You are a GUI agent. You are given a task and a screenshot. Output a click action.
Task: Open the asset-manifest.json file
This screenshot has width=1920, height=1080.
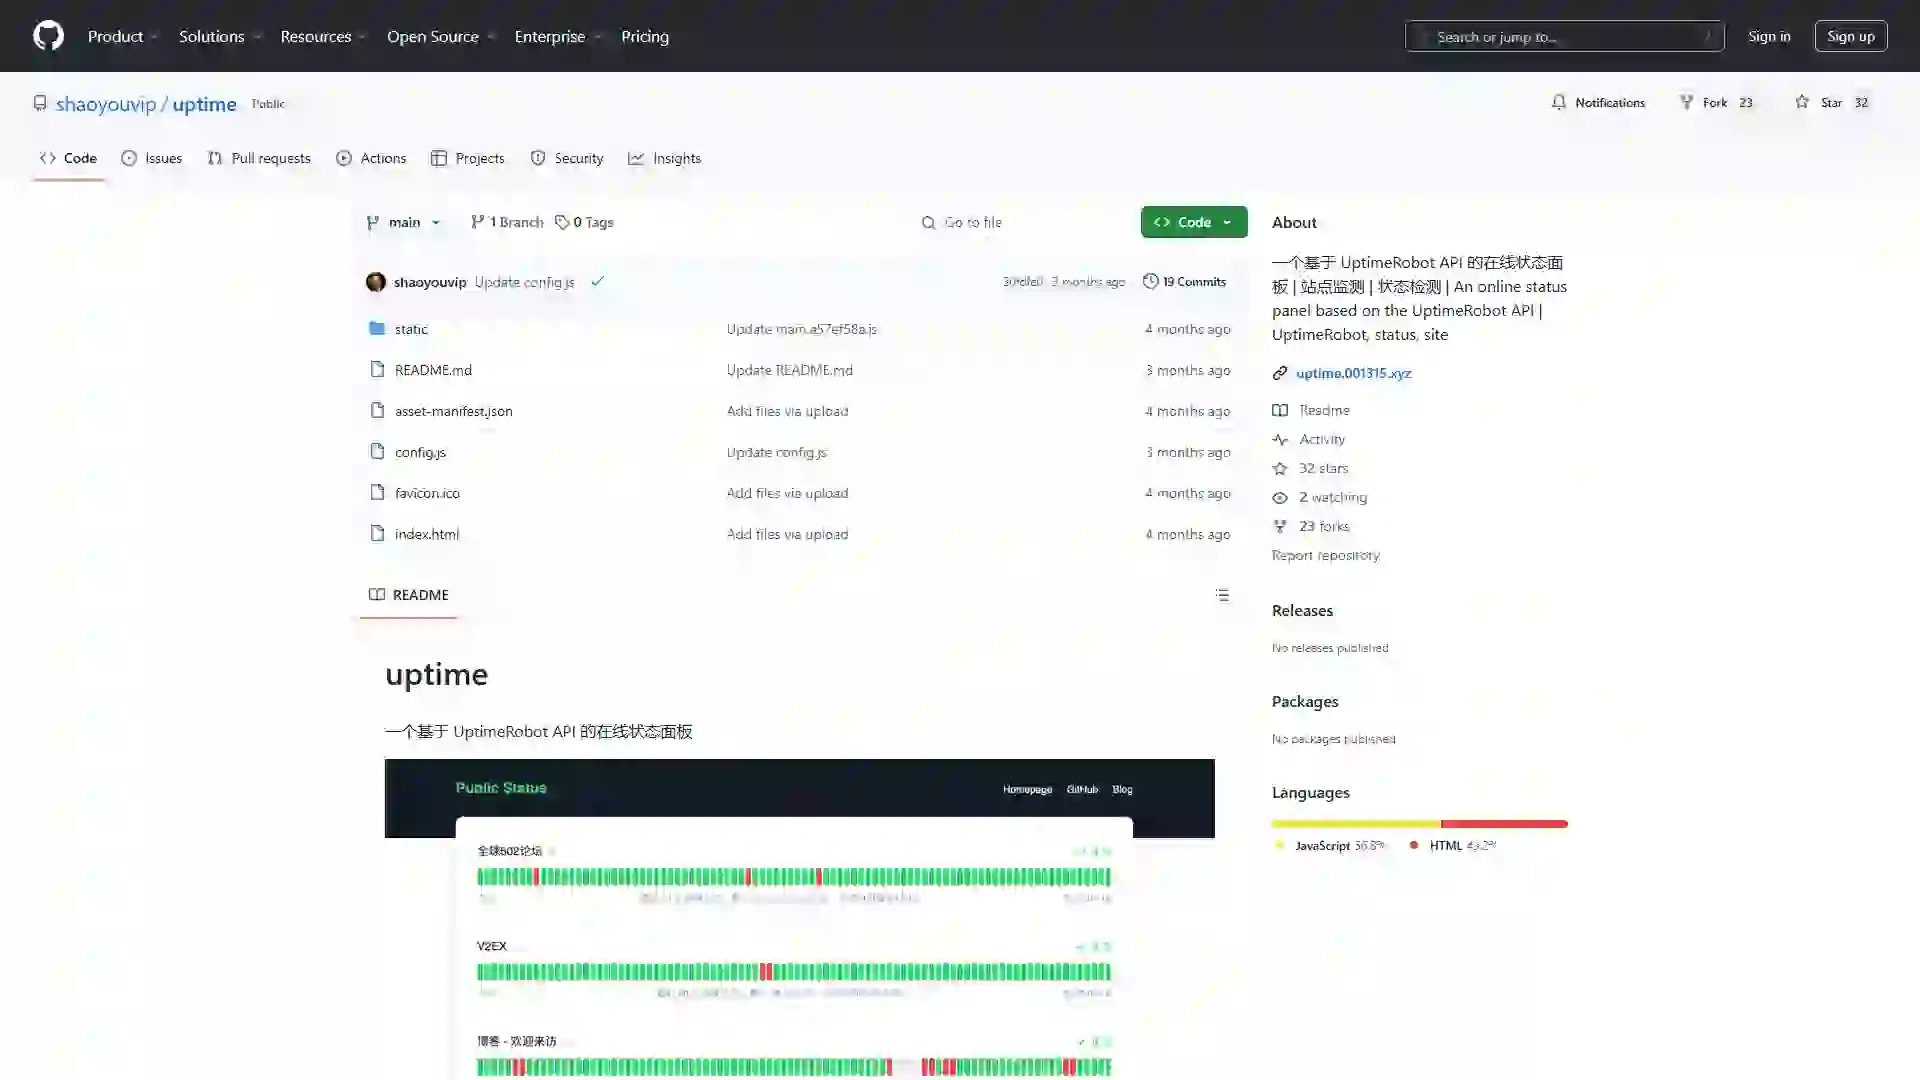coord(453,410)
